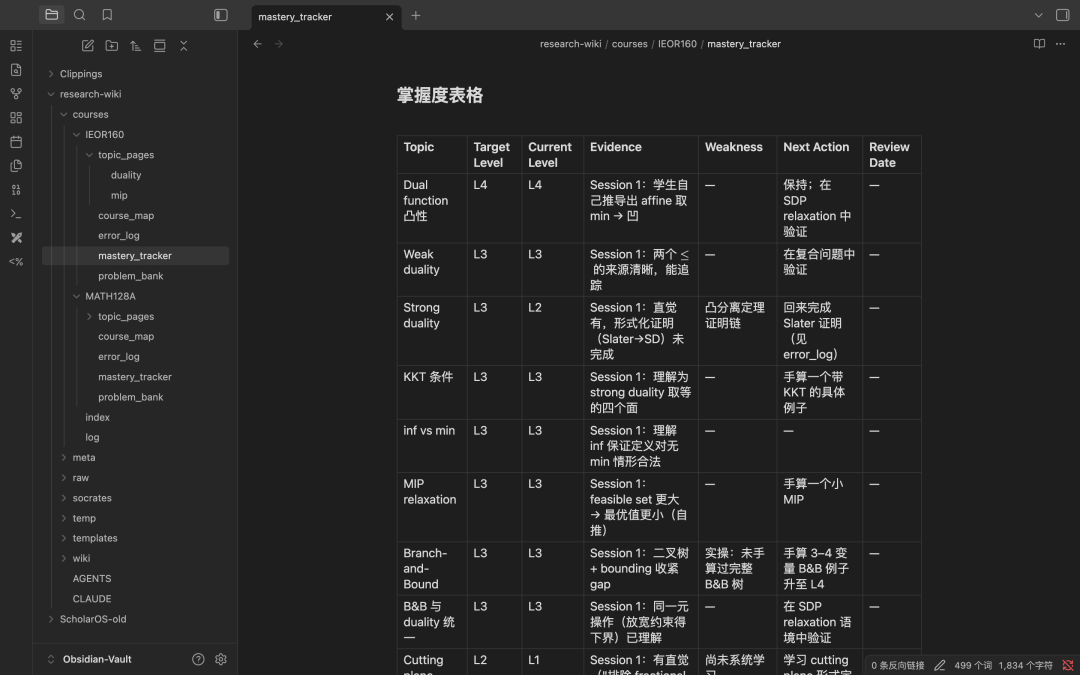Close the mastery_tracker tab
The height and width of the screenshot is (675, 1080).
pyautogui.click(x=389, y=17)
